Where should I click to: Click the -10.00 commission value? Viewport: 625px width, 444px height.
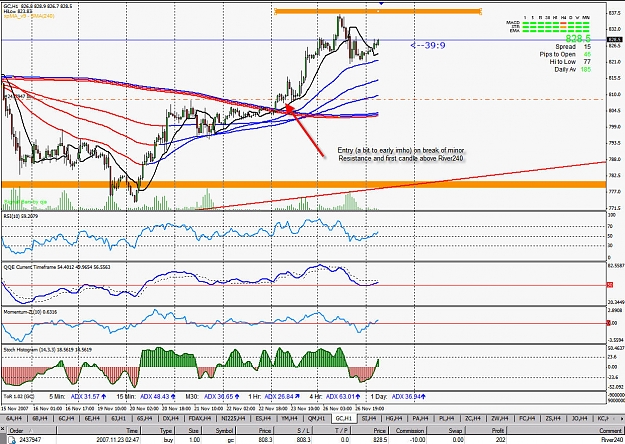pos(418,440)
